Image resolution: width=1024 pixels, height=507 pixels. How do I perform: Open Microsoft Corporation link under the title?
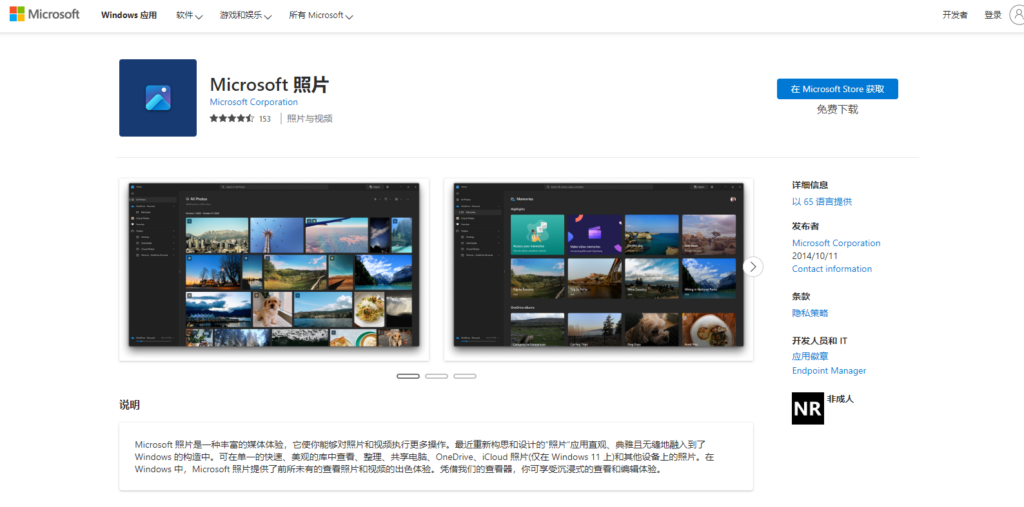coord(253,102)
